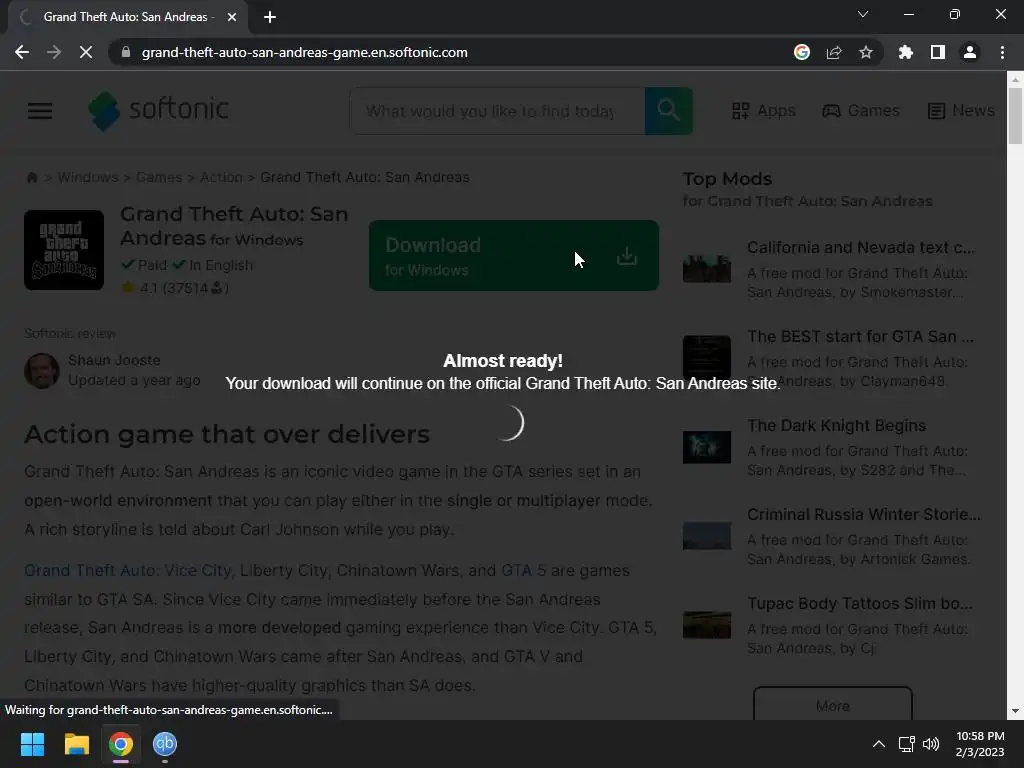Select the Windows breadcrumb link
This screenshot has height=768, width=1024.
click(88, 177)
